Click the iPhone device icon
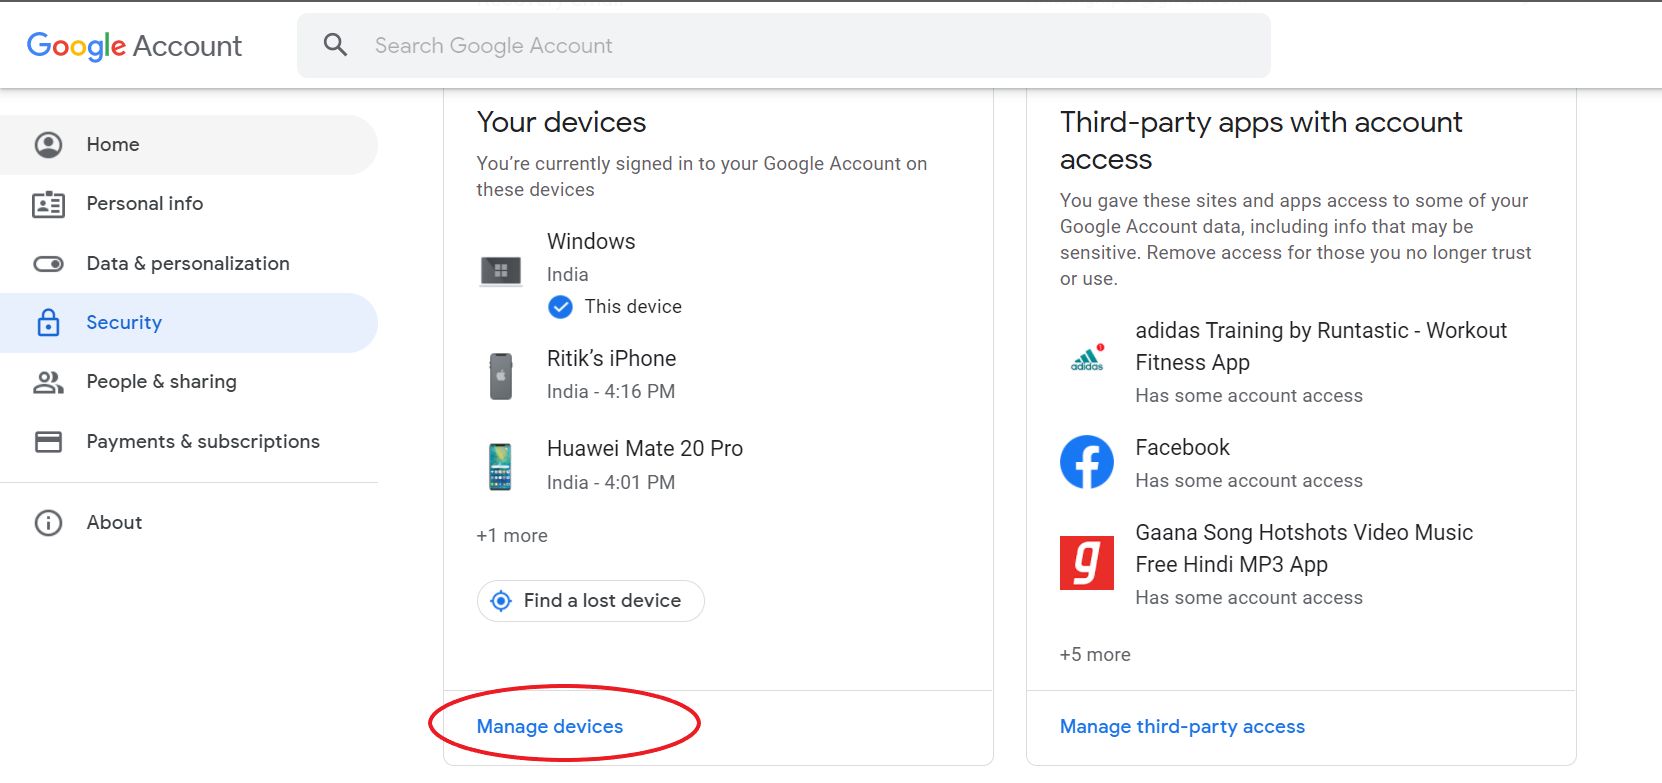Image resolution: width=1662 pixels, height=783 pixels. coord(501,376)
